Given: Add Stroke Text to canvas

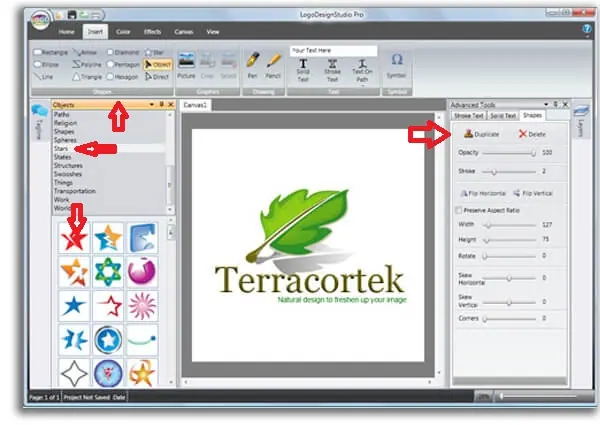Looking at the screenshot, I should [332, 71].
